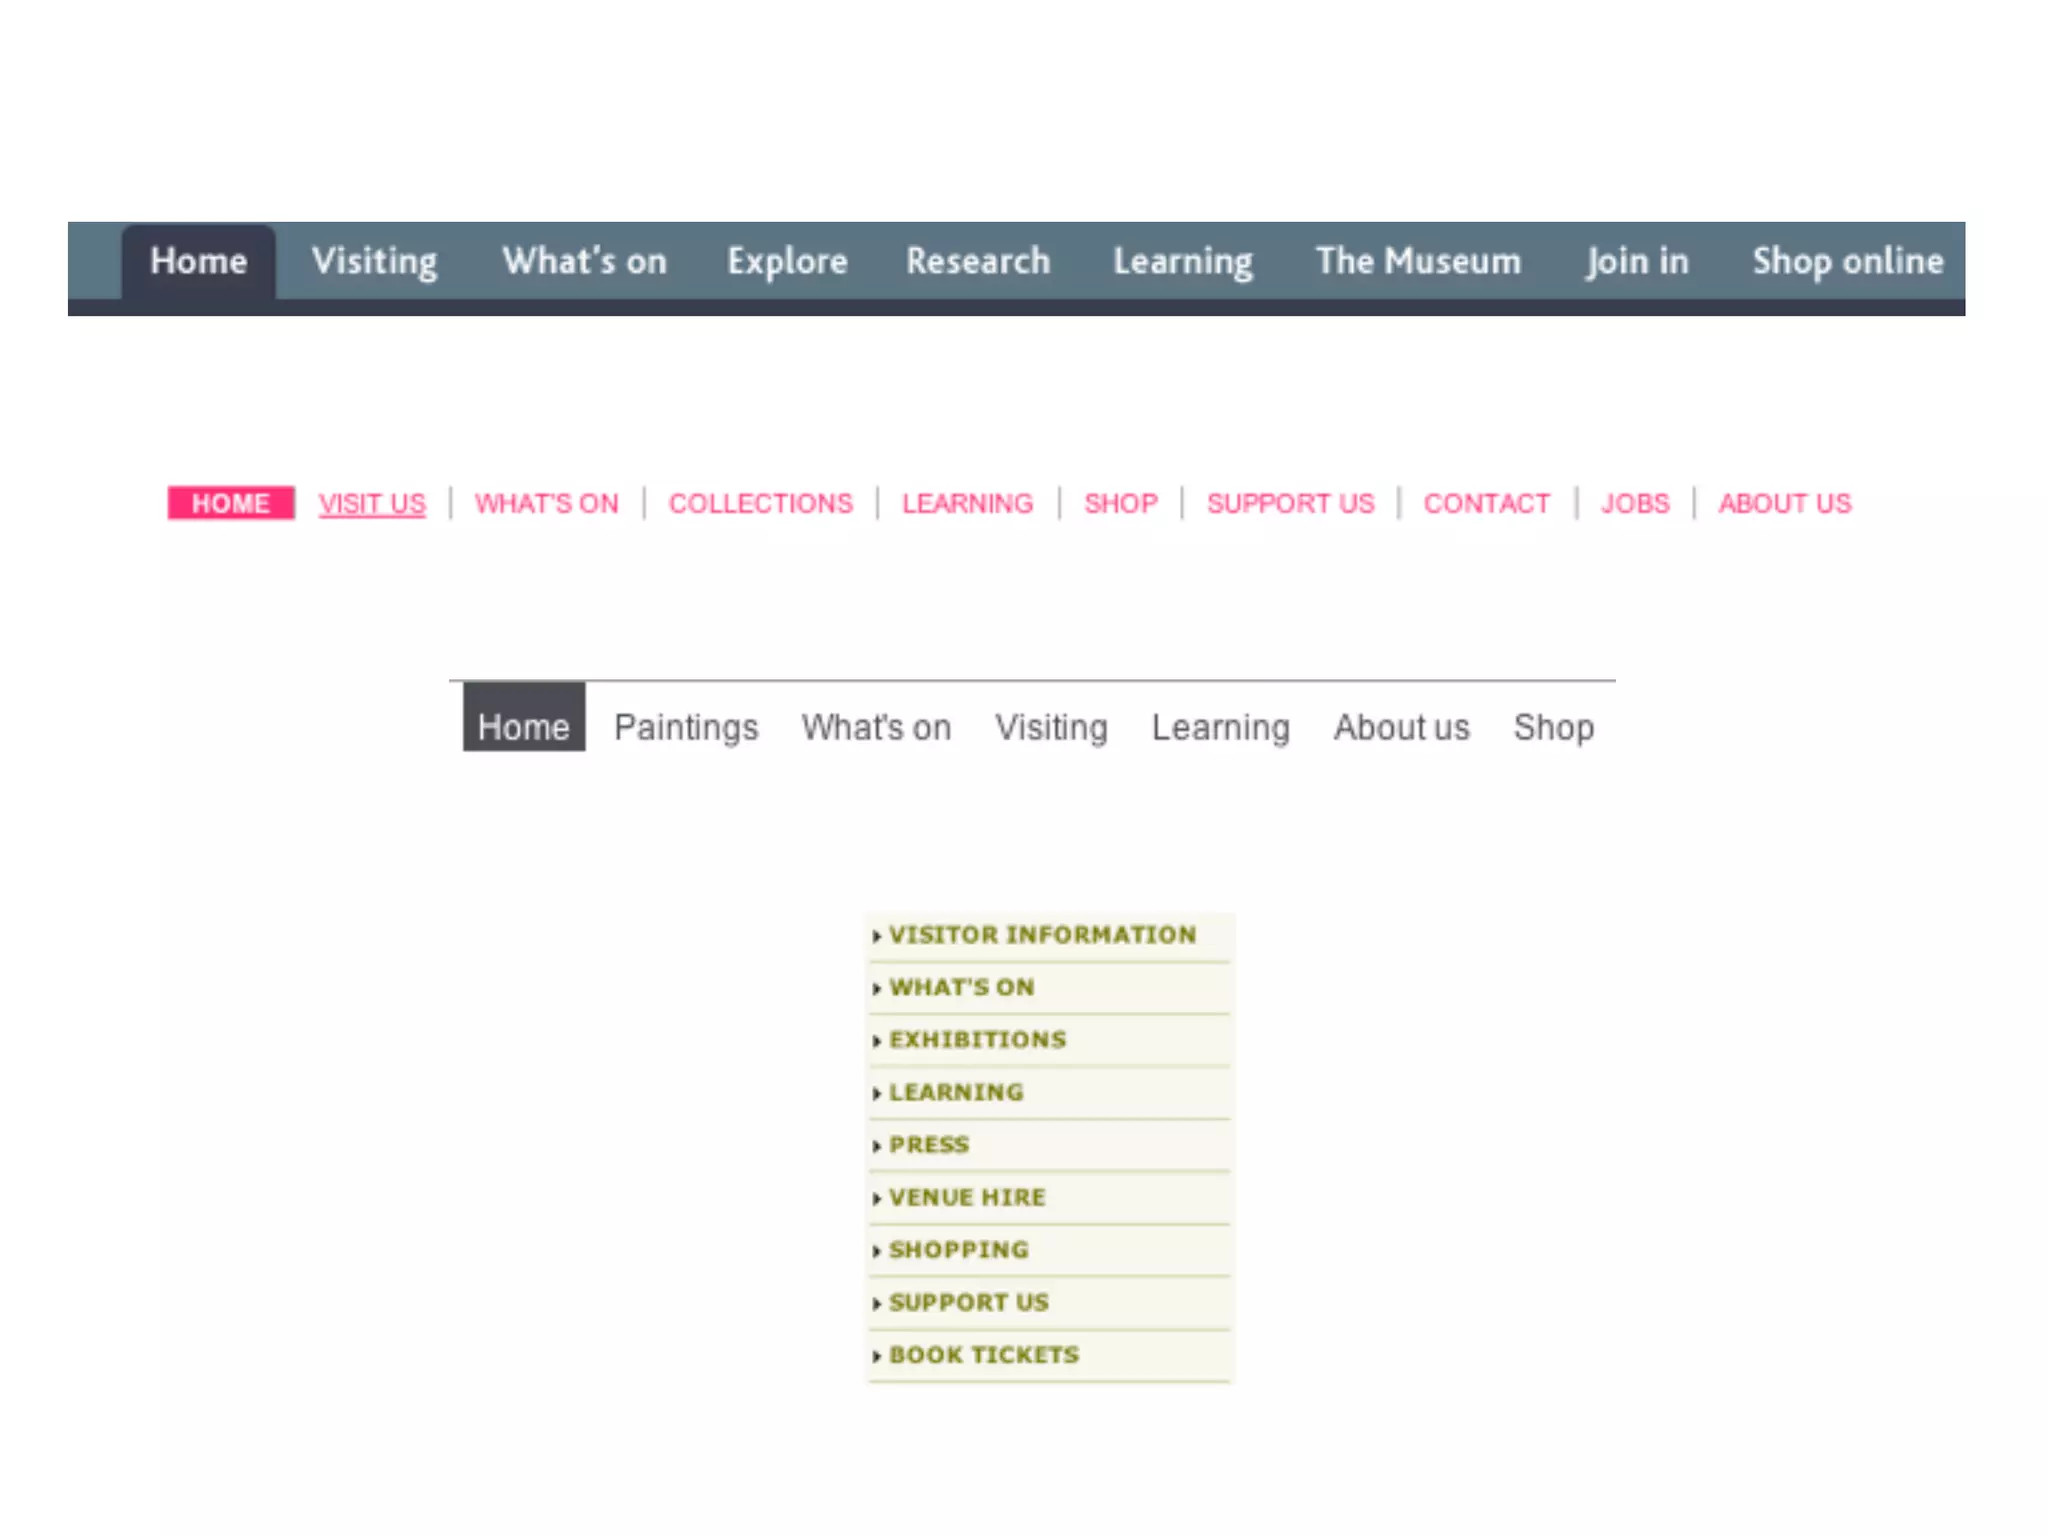Image resolution: width=2048 pixels, height=1536 pixels.
Task: Click the pink HOME tab
Action: point(231,503)
